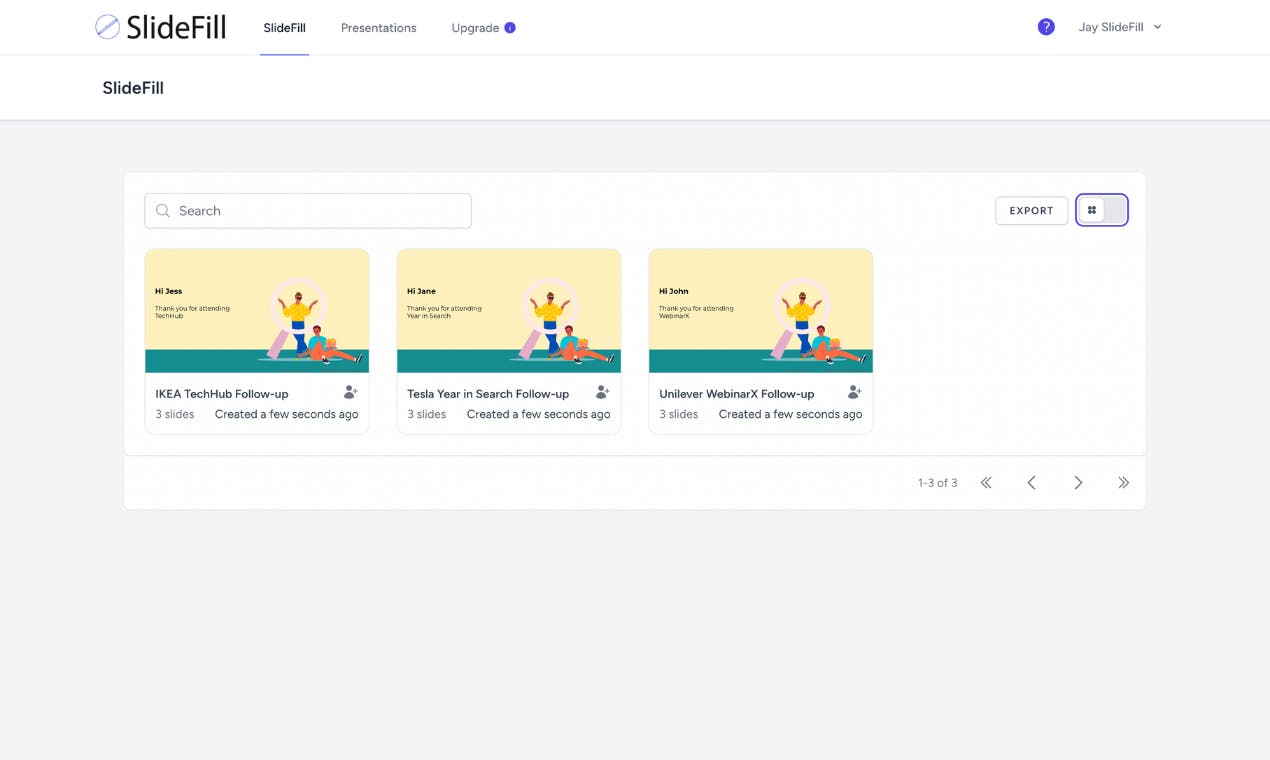Click the Unilever WebinarX Follow-up title
The height and width of the screenshot is (760, 1270).
(737, 394)
